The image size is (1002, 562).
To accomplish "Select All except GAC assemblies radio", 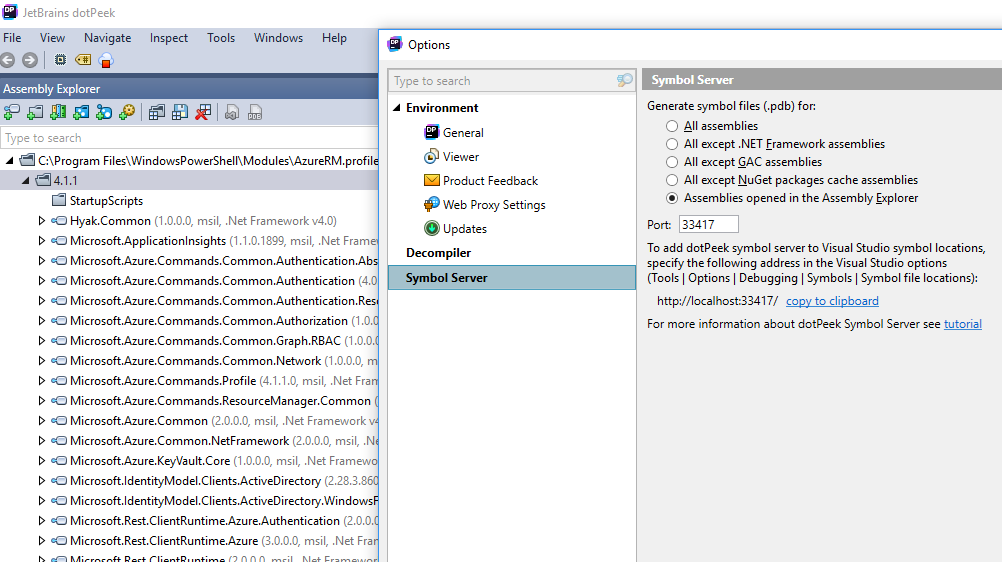I will click(672, 162).
